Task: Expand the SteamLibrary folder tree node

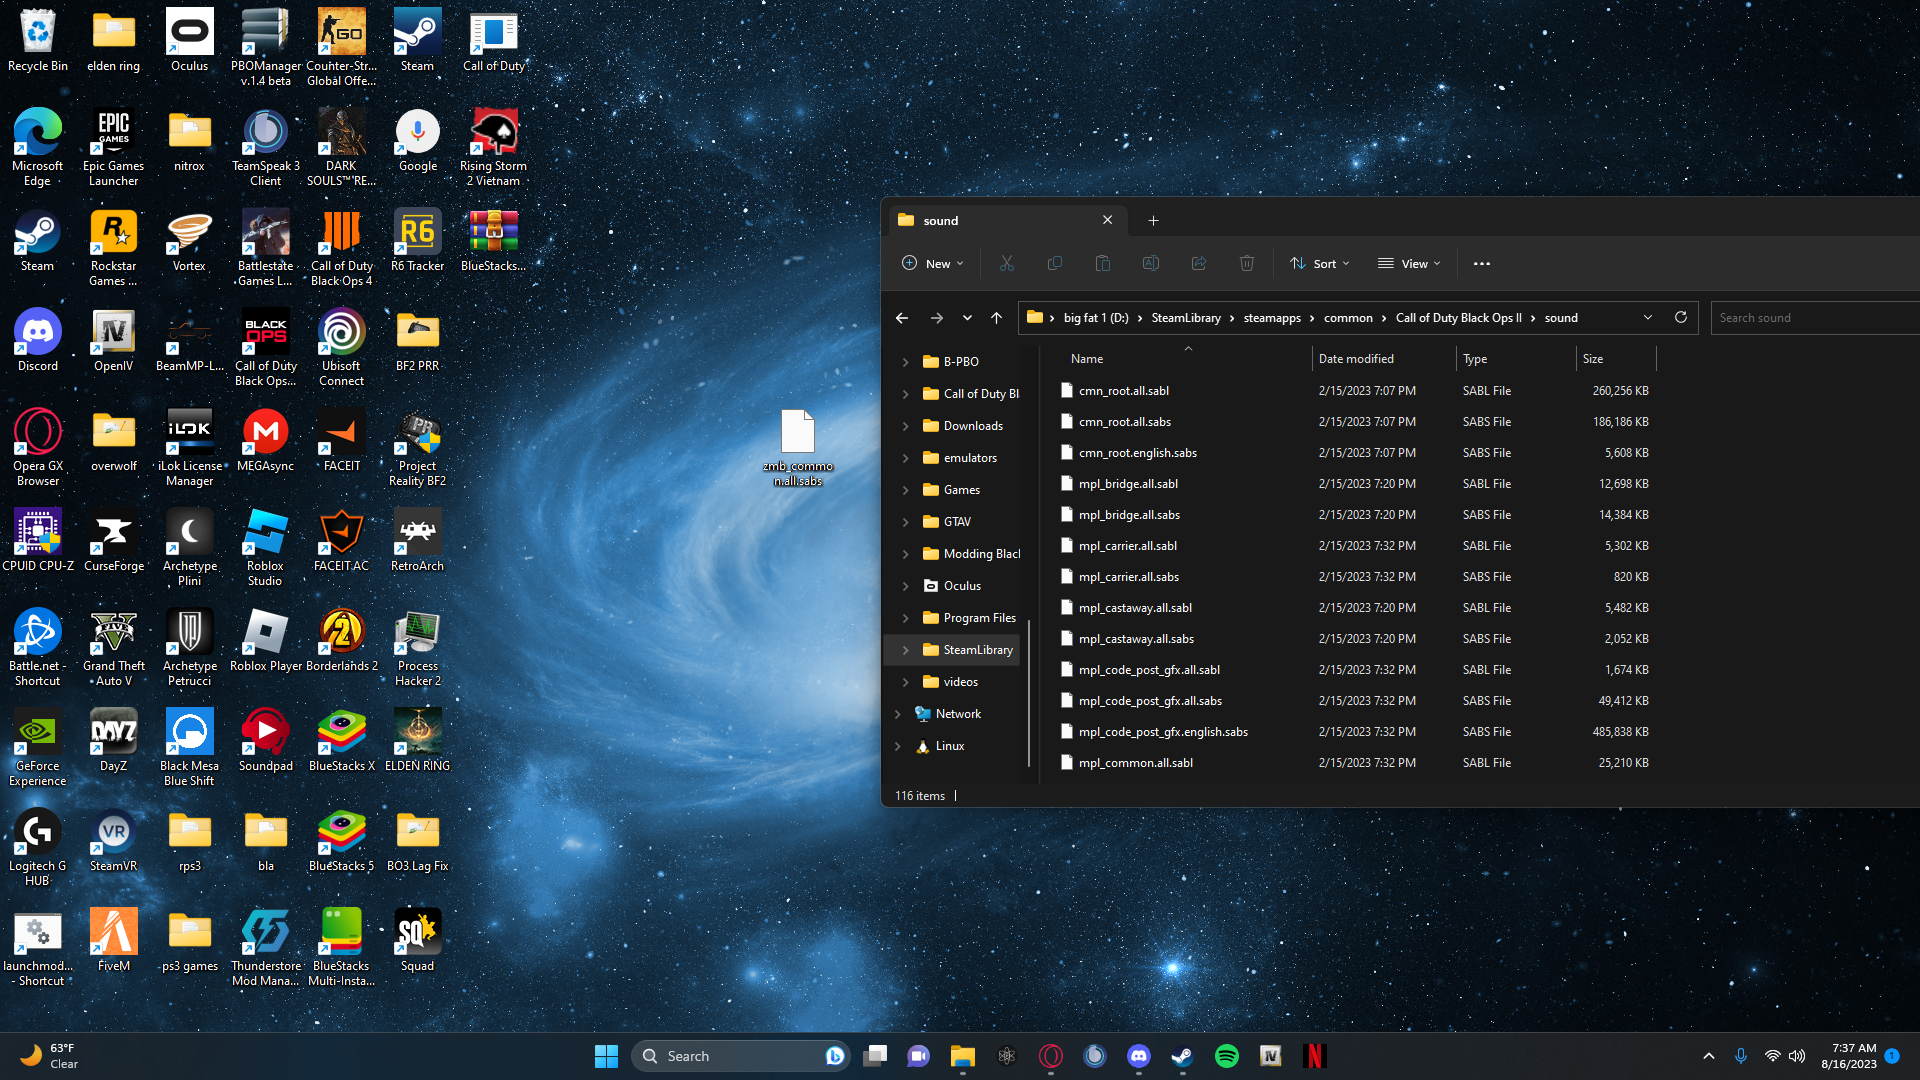Action: pos(905,650)
